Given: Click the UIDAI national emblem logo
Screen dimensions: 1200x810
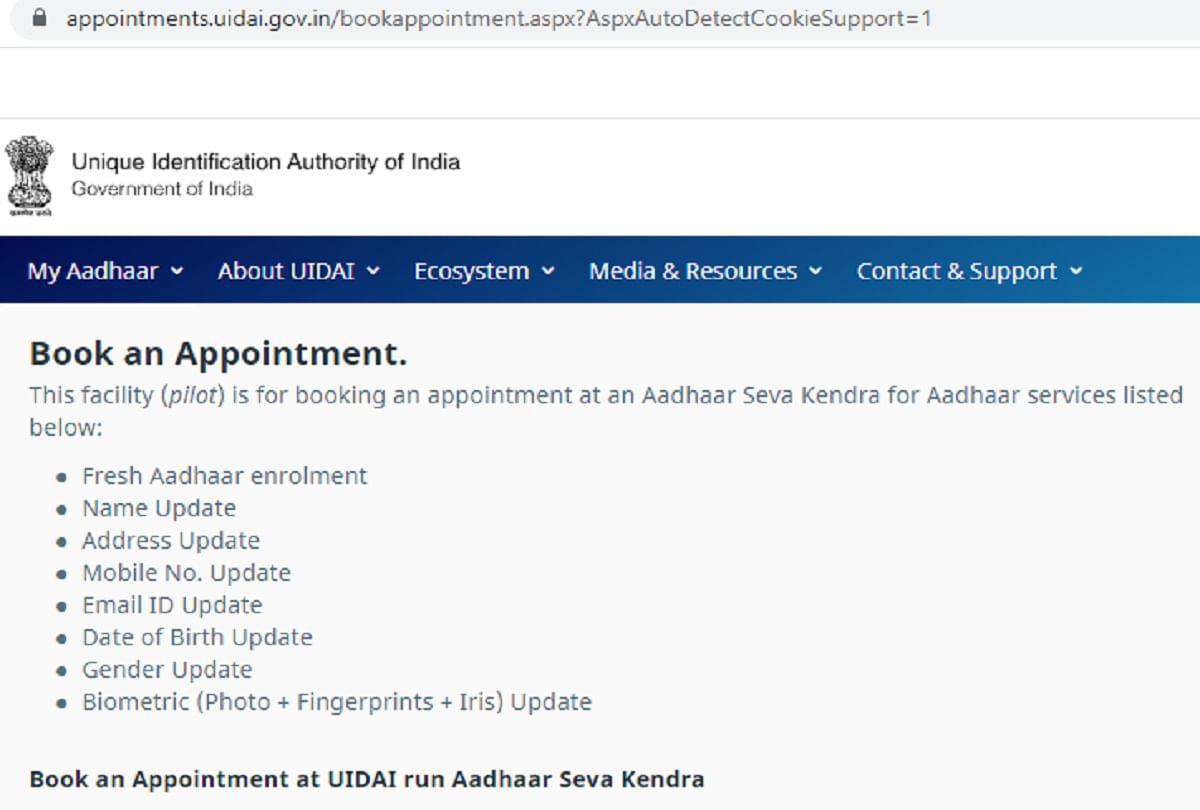Looking at the screenshot, I should 29,175.
